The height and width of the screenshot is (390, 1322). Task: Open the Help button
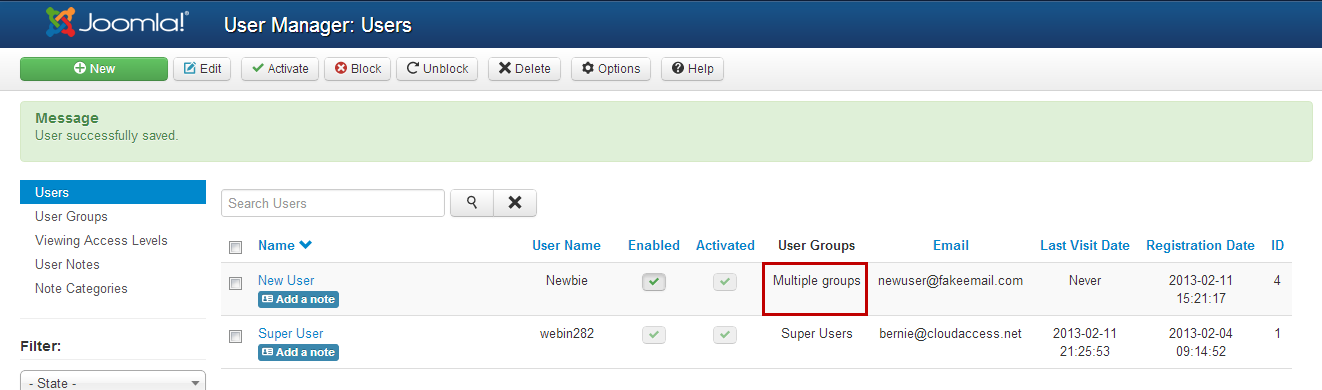692,69
